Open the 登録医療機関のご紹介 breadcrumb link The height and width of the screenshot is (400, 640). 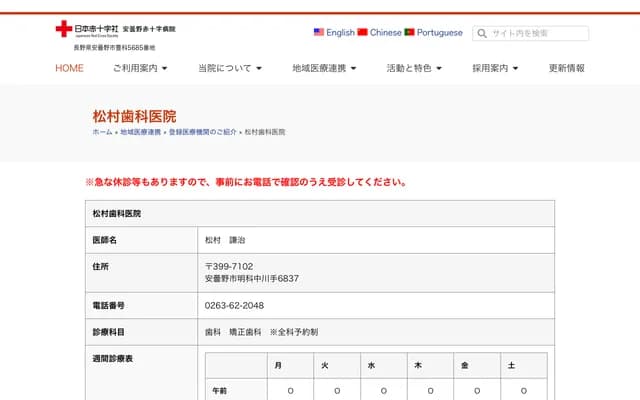202,133
